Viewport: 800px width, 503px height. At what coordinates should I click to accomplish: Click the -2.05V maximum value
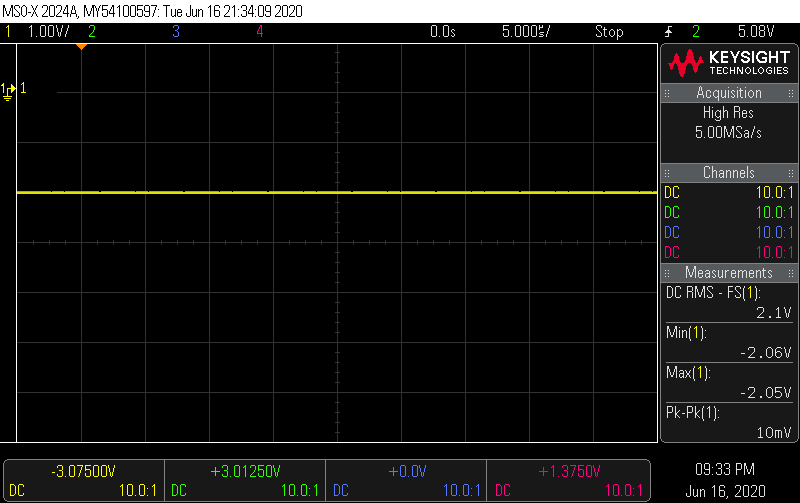point(766,393)
